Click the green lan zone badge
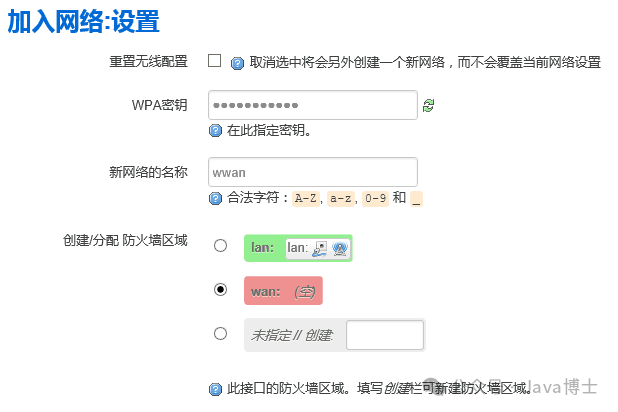This screenshot has height=412, width=618. click(264, 247)
